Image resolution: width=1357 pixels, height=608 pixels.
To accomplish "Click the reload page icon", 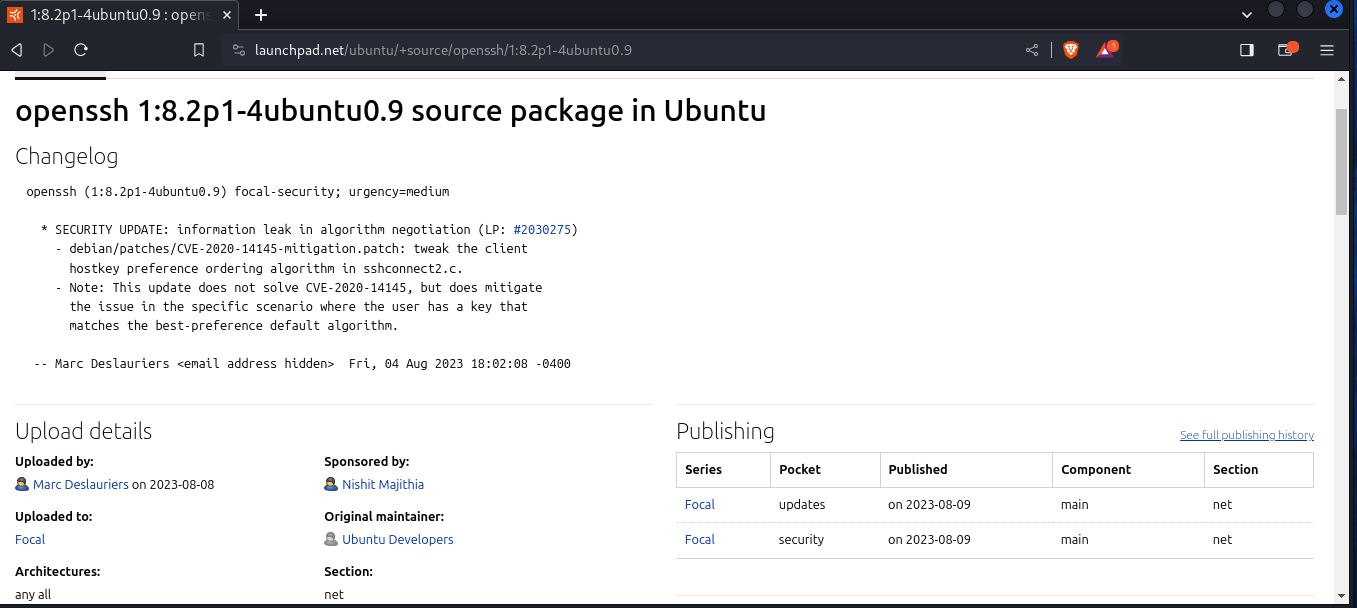I will click(81, 50).
